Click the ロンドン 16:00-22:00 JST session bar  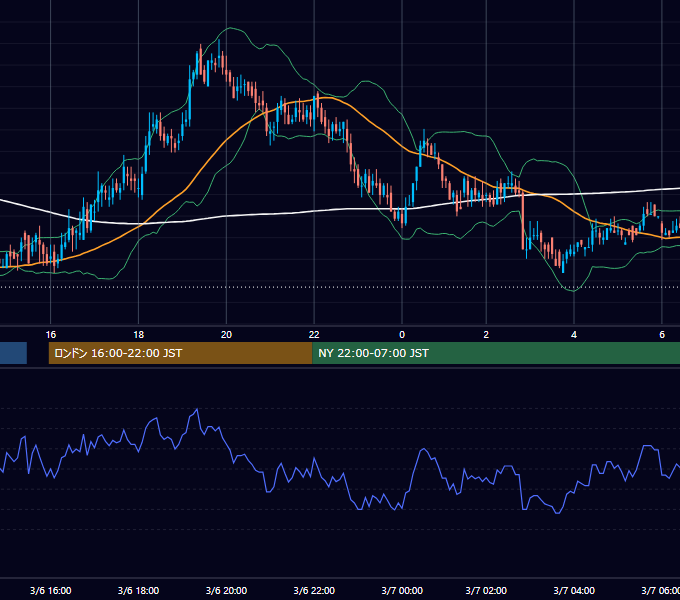180,353
